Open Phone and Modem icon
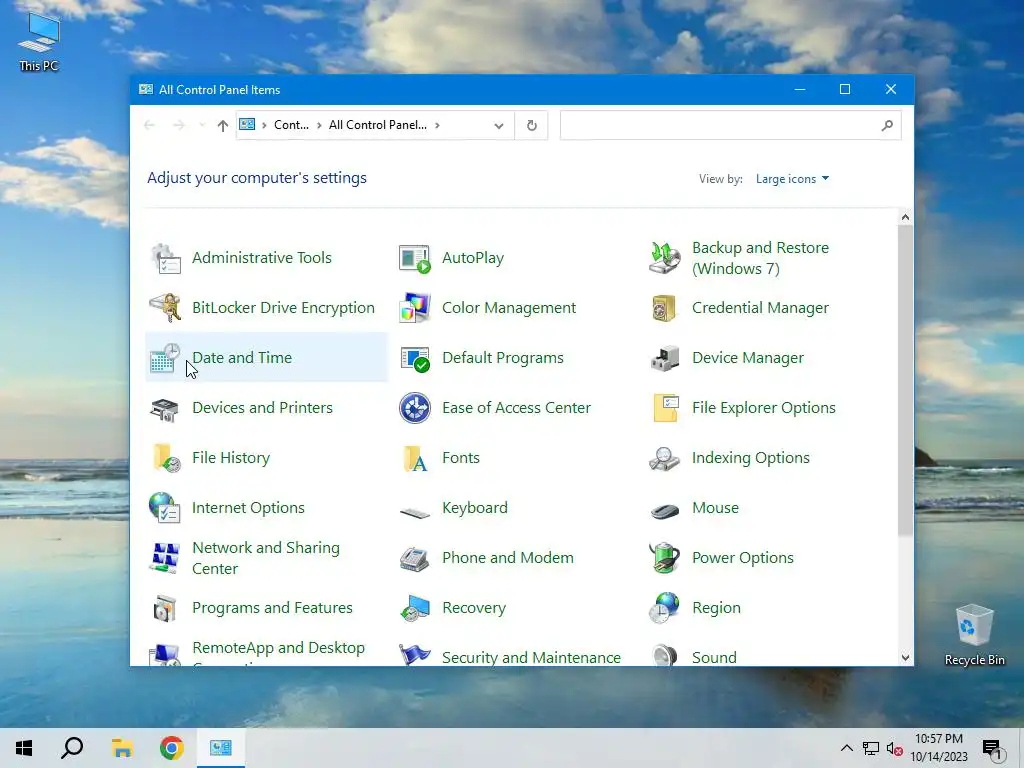This screenshot has width=1024, height=768. [415, 558]
